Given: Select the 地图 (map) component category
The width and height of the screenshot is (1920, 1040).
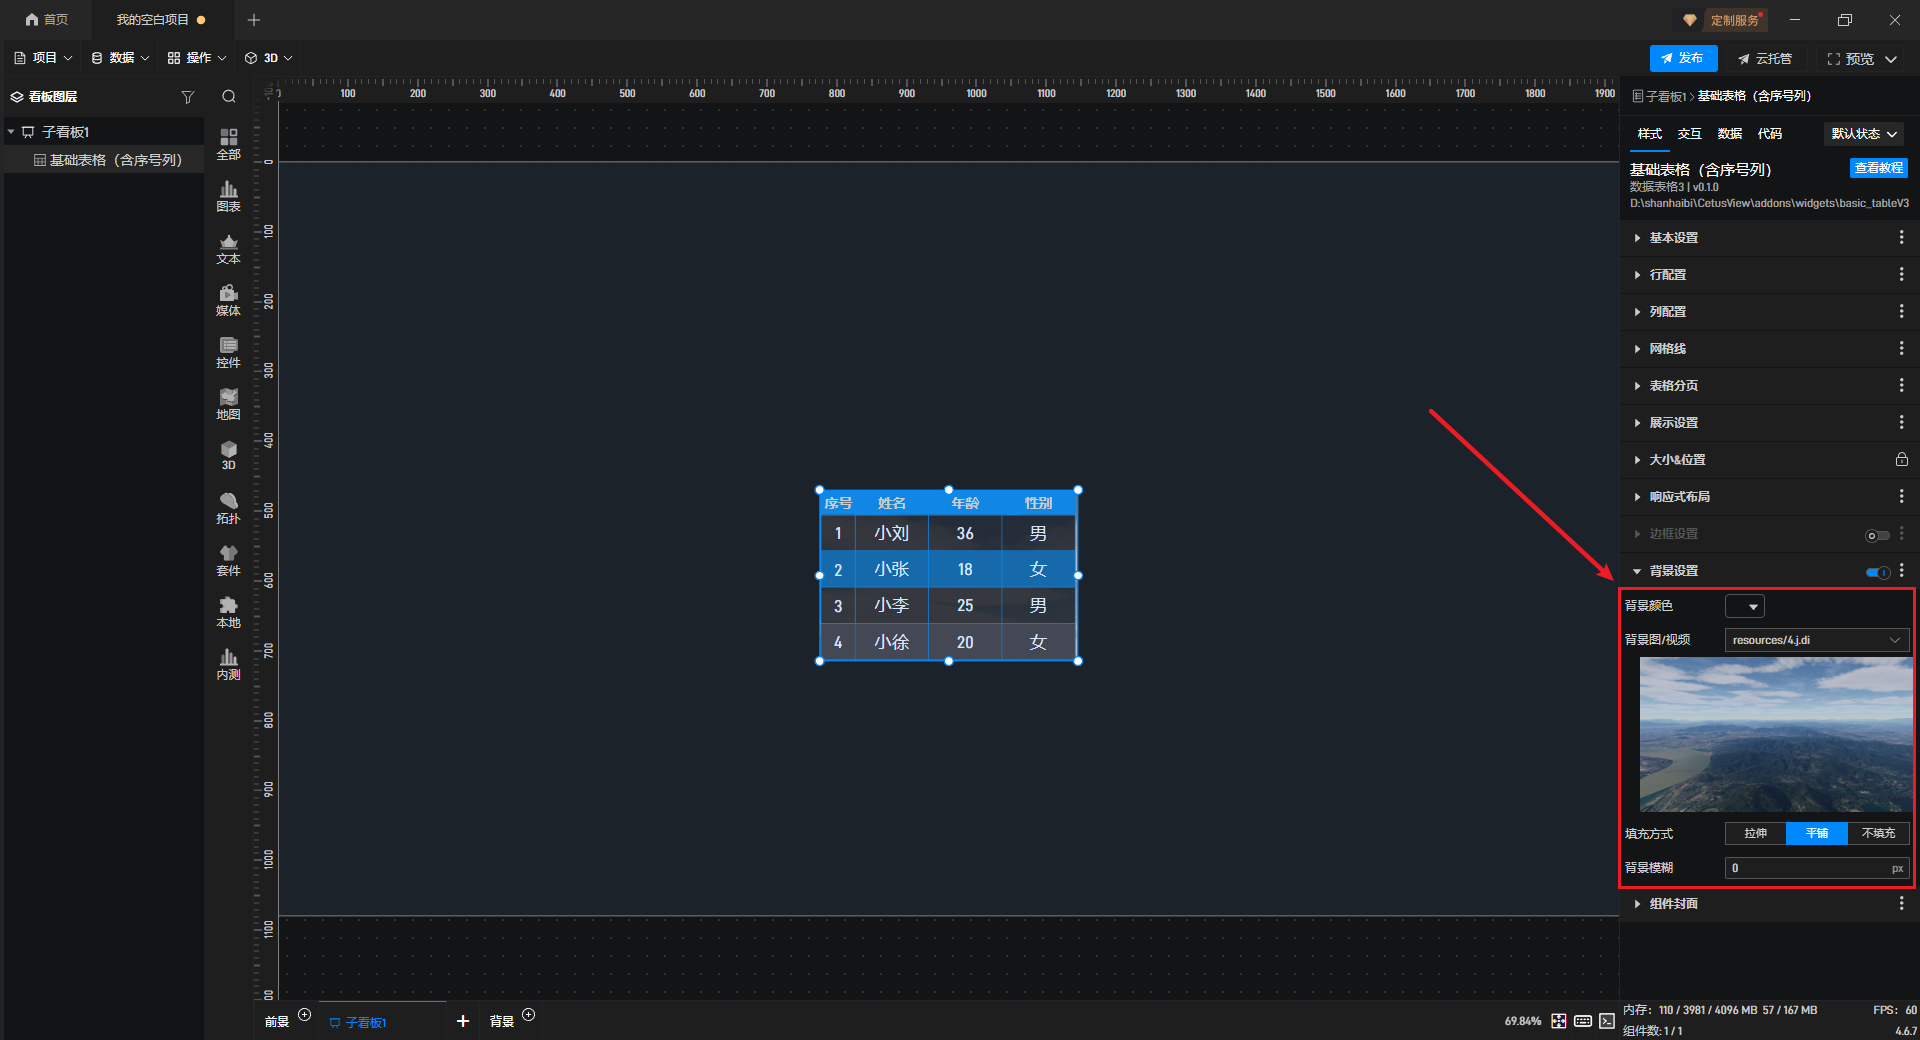Looking at the screenshot, I should tap(228, 404).
